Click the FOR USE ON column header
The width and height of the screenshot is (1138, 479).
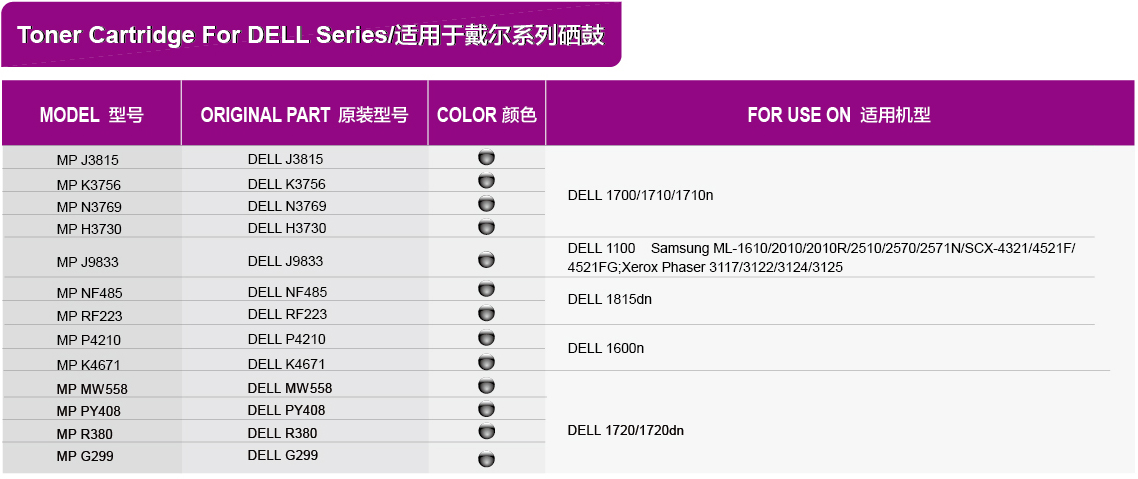coord(839,115)
